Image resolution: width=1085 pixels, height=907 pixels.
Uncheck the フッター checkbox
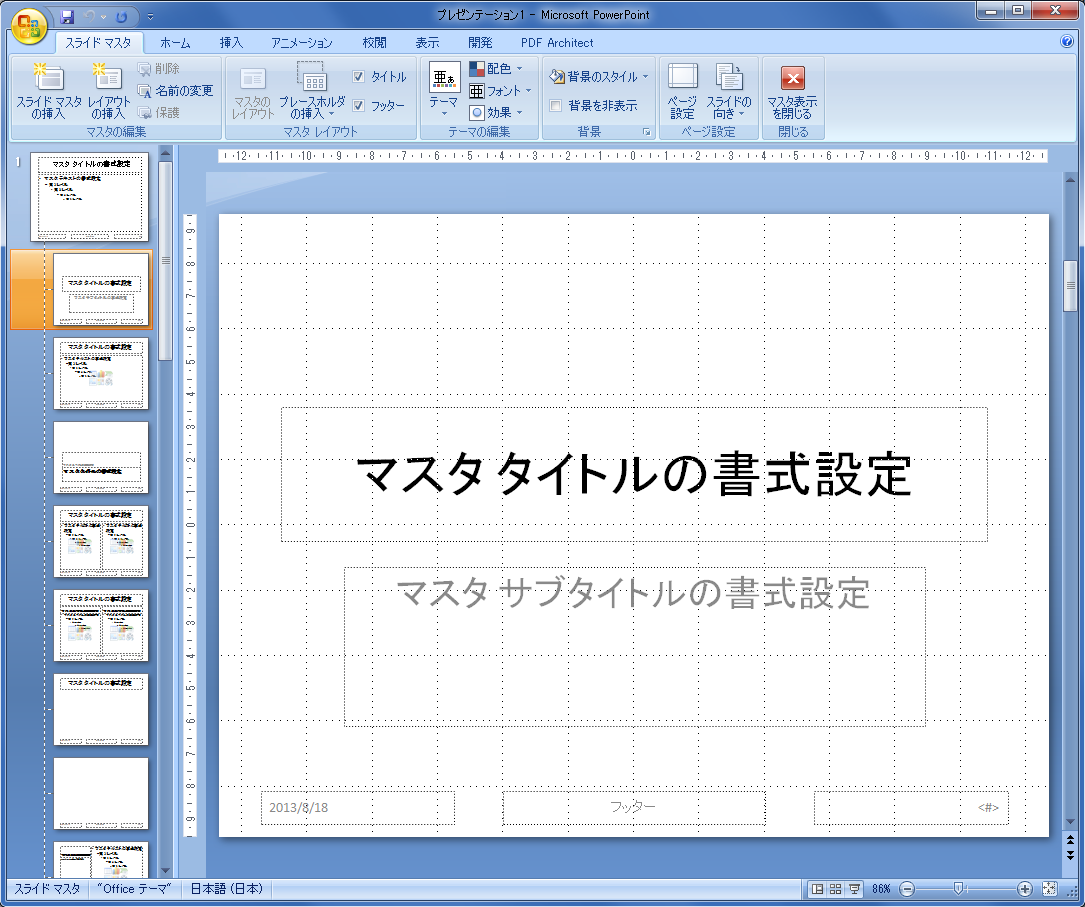[359, 105]
